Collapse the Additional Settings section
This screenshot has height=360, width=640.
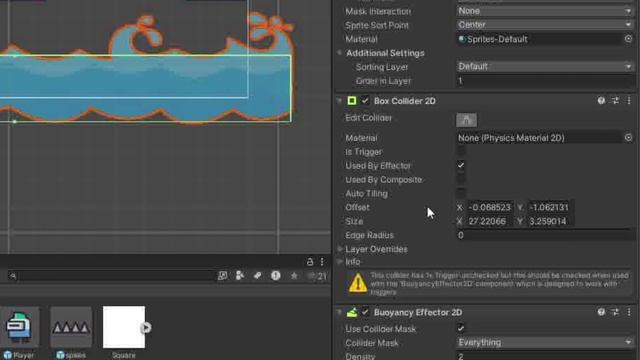pyautogui.click(x=340, y=53)
